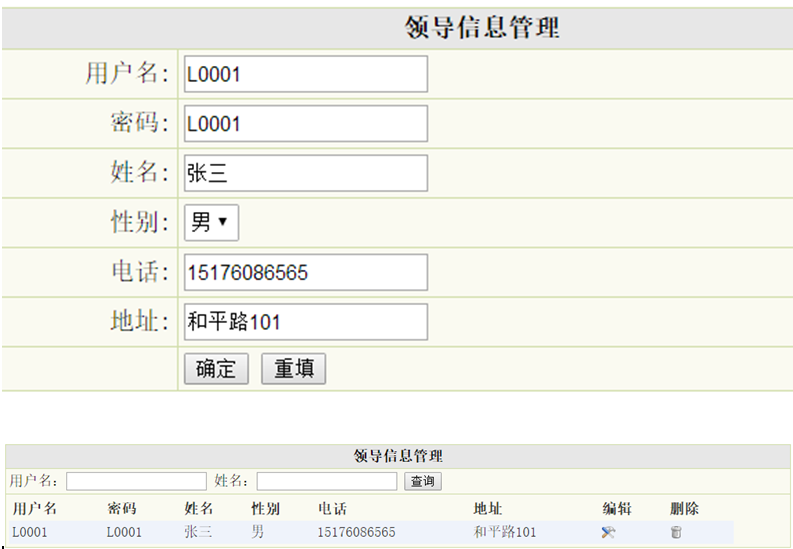Click the 电话 table column header

(x=333, y=509)
